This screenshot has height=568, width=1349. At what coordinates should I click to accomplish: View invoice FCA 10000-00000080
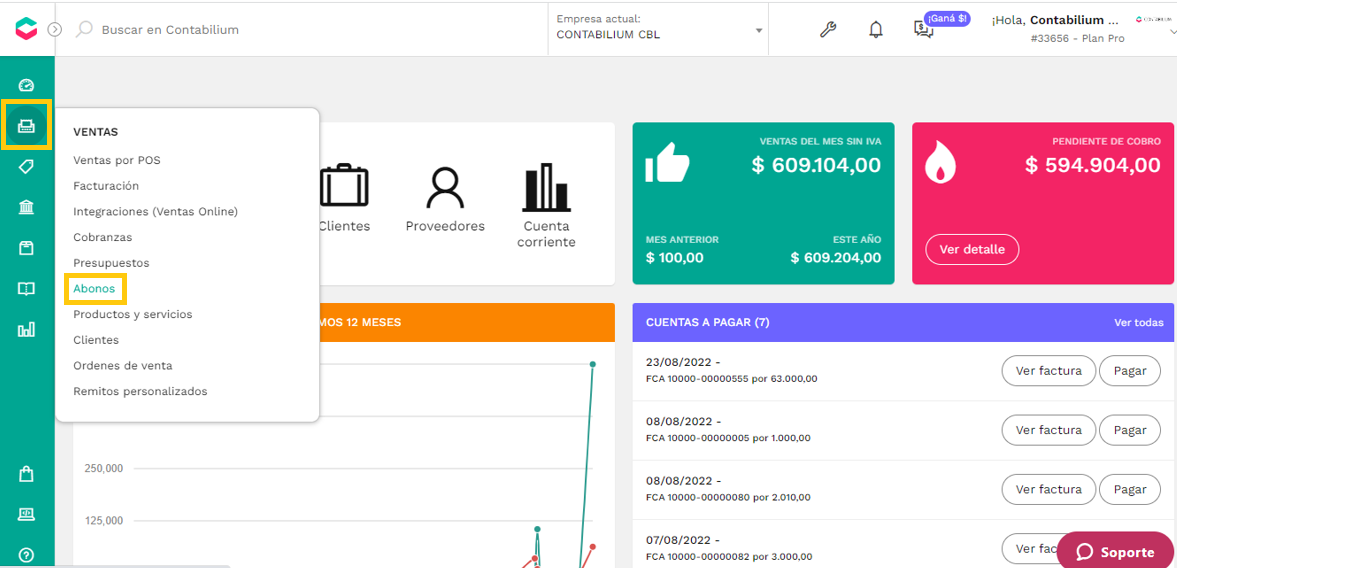pos(1048,489)
